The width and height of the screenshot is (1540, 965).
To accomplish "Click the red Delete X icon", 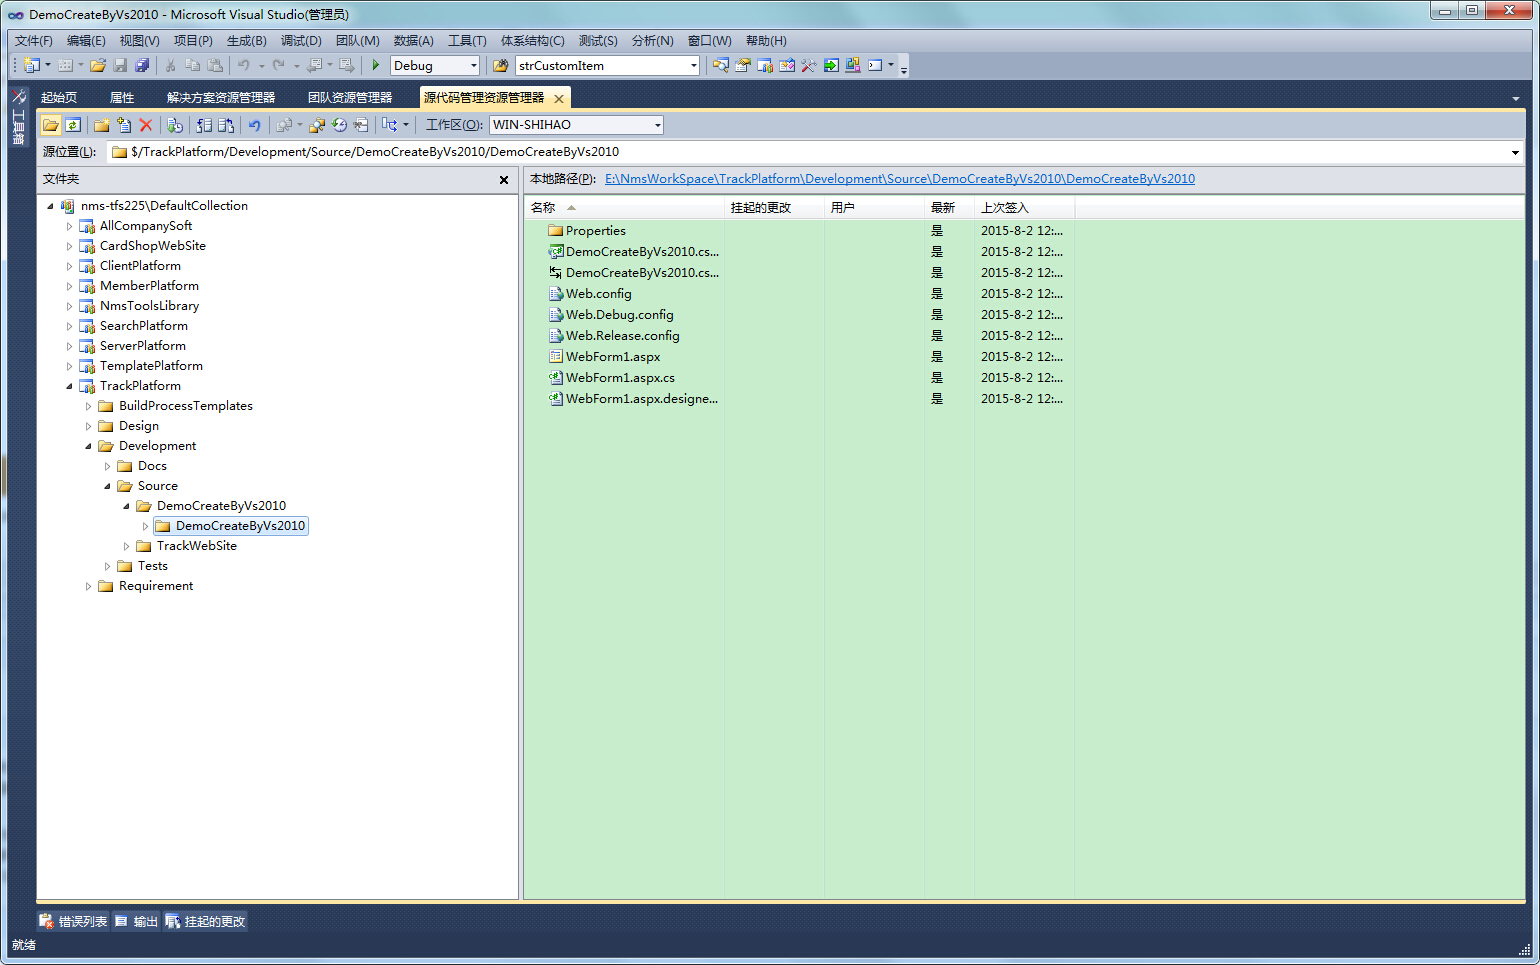I will 146,125.
